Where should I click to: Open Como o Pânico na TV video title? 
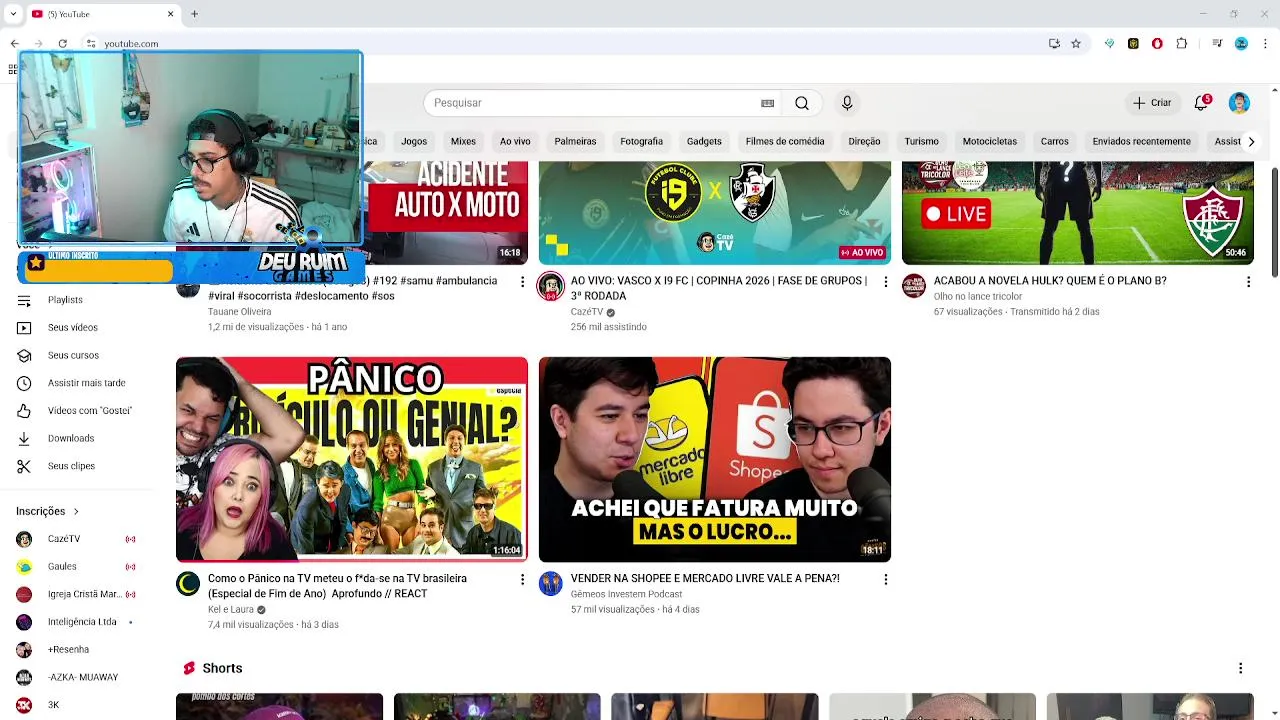tap(337, 586)
